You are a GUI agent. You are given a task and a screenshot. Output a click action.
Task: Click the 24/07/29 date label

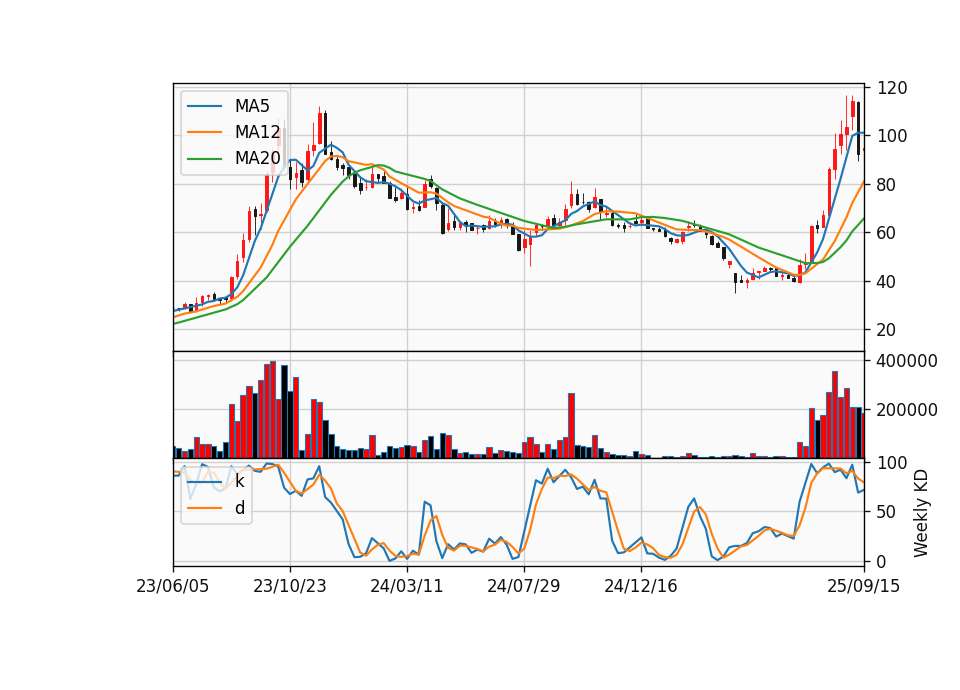[523, 587]
